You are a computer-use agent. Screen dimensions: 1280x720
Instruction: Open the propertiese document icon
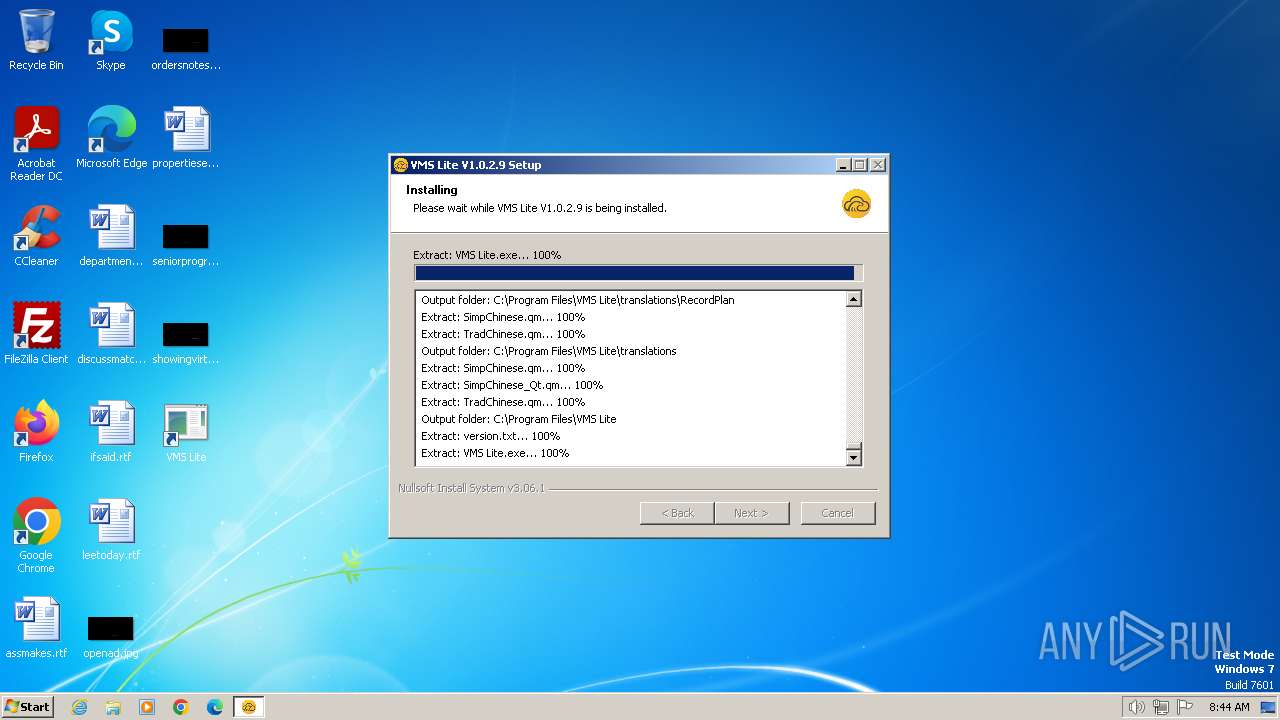coord(186,138)
